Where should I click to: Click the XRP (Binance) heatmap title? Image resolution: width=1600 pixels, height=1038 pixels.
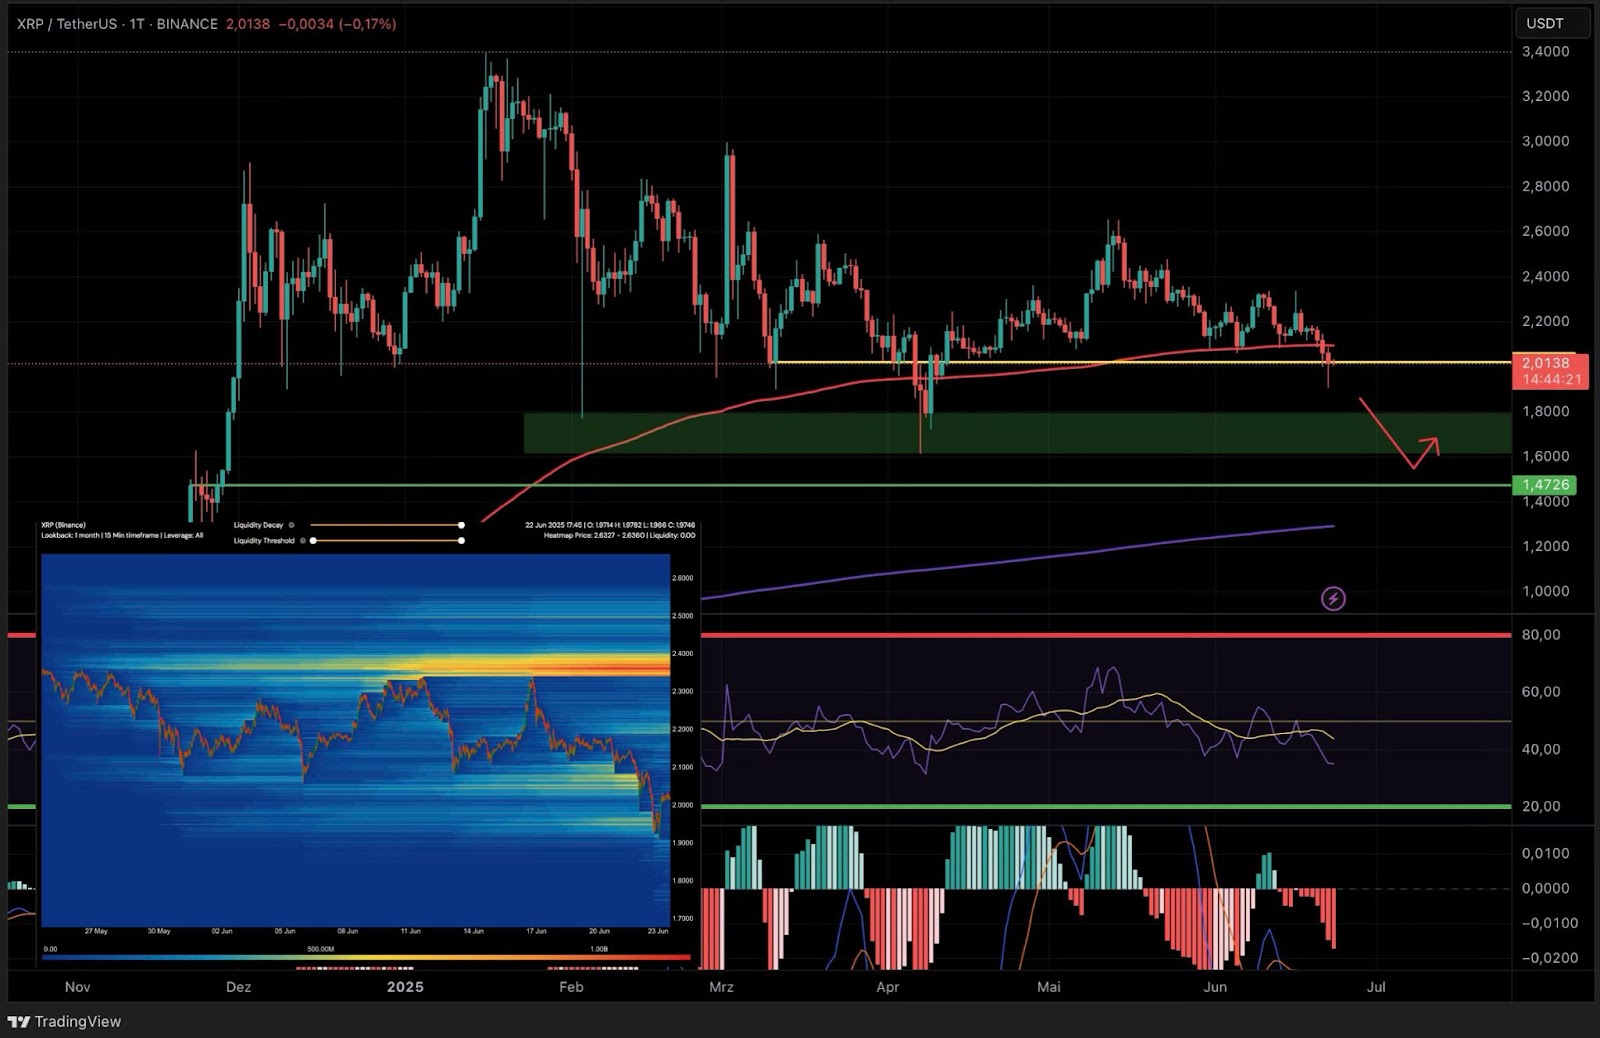tap(63, 525)
